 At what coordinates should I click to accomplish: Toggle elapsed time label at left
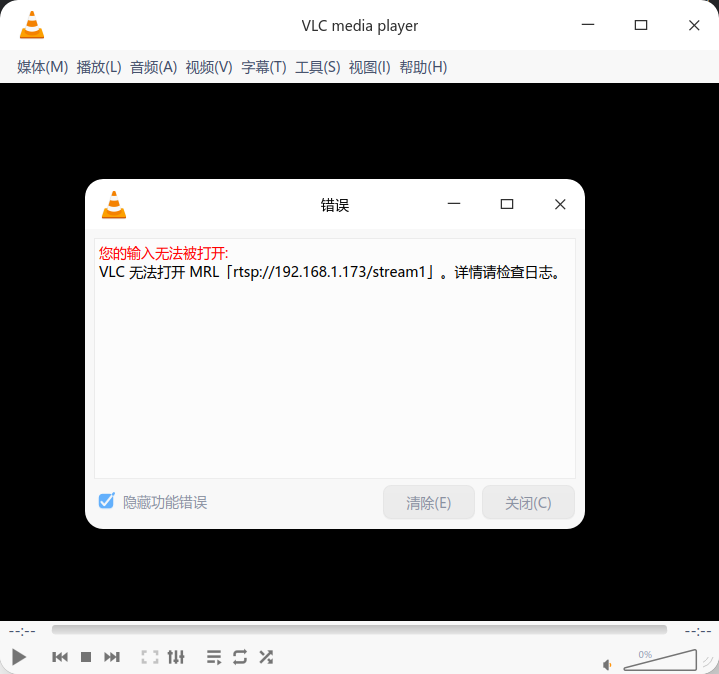pos(22,631)
